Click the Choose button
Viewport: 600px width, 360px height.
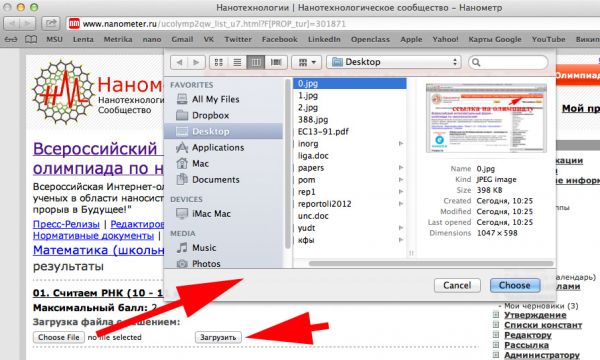(x=515, y=285)
